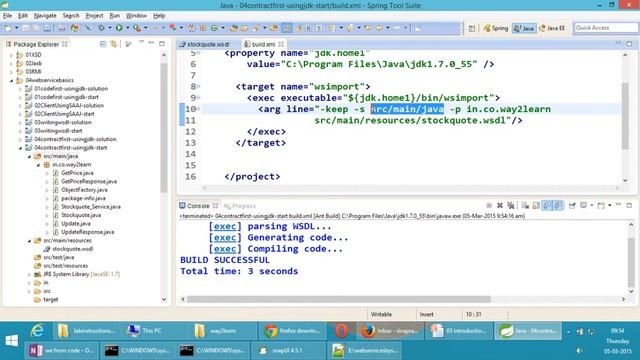Open Opera browser from taskbar
The height and width of the screenshot is (360, 640).
tap(341, 331)
